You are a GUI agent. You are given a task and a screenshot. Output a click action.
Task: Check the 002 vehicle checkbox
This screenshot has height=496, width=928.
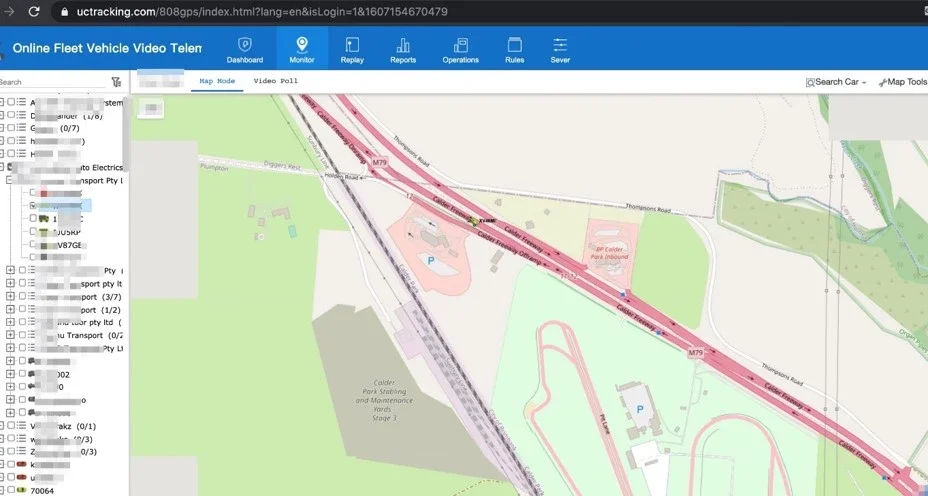coord(22,374)
